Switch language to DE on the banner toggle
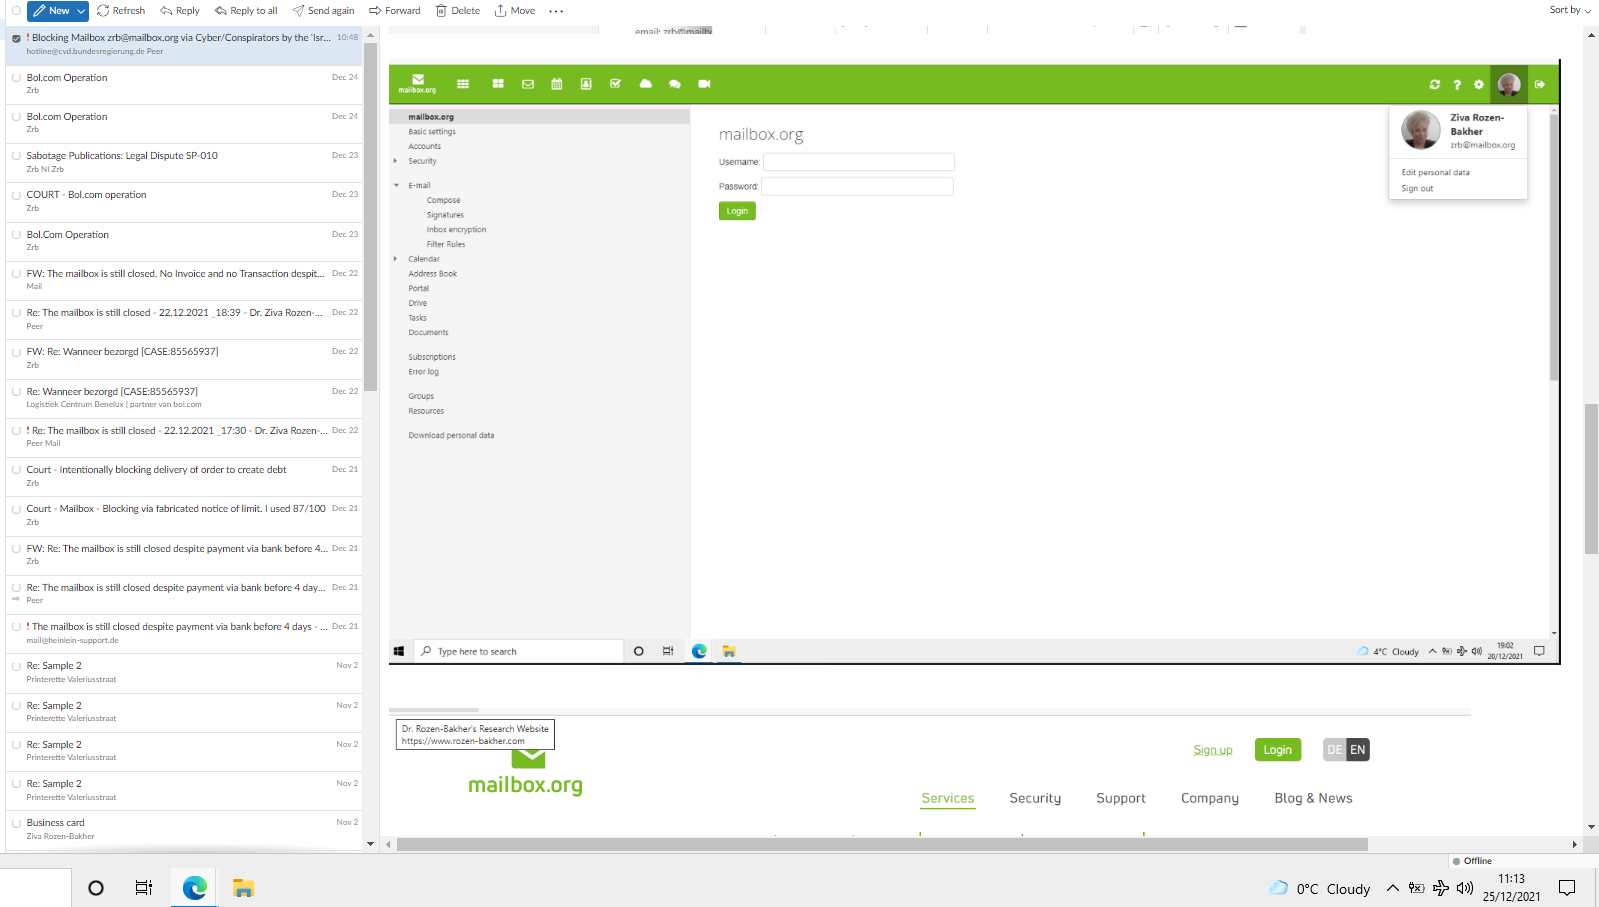Screen dimensions: 1599x907 1335,750
